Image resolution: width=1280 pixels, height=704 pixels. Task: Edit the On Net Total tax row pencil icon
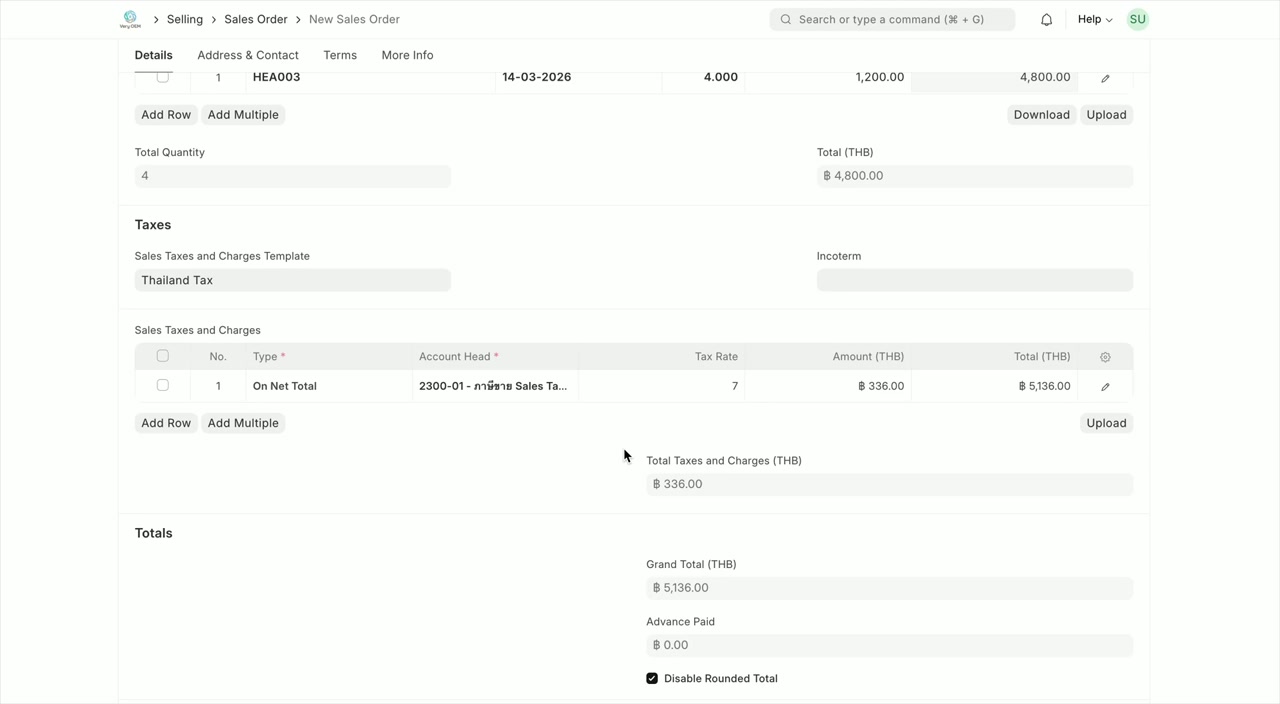[x=1105, y=386]
